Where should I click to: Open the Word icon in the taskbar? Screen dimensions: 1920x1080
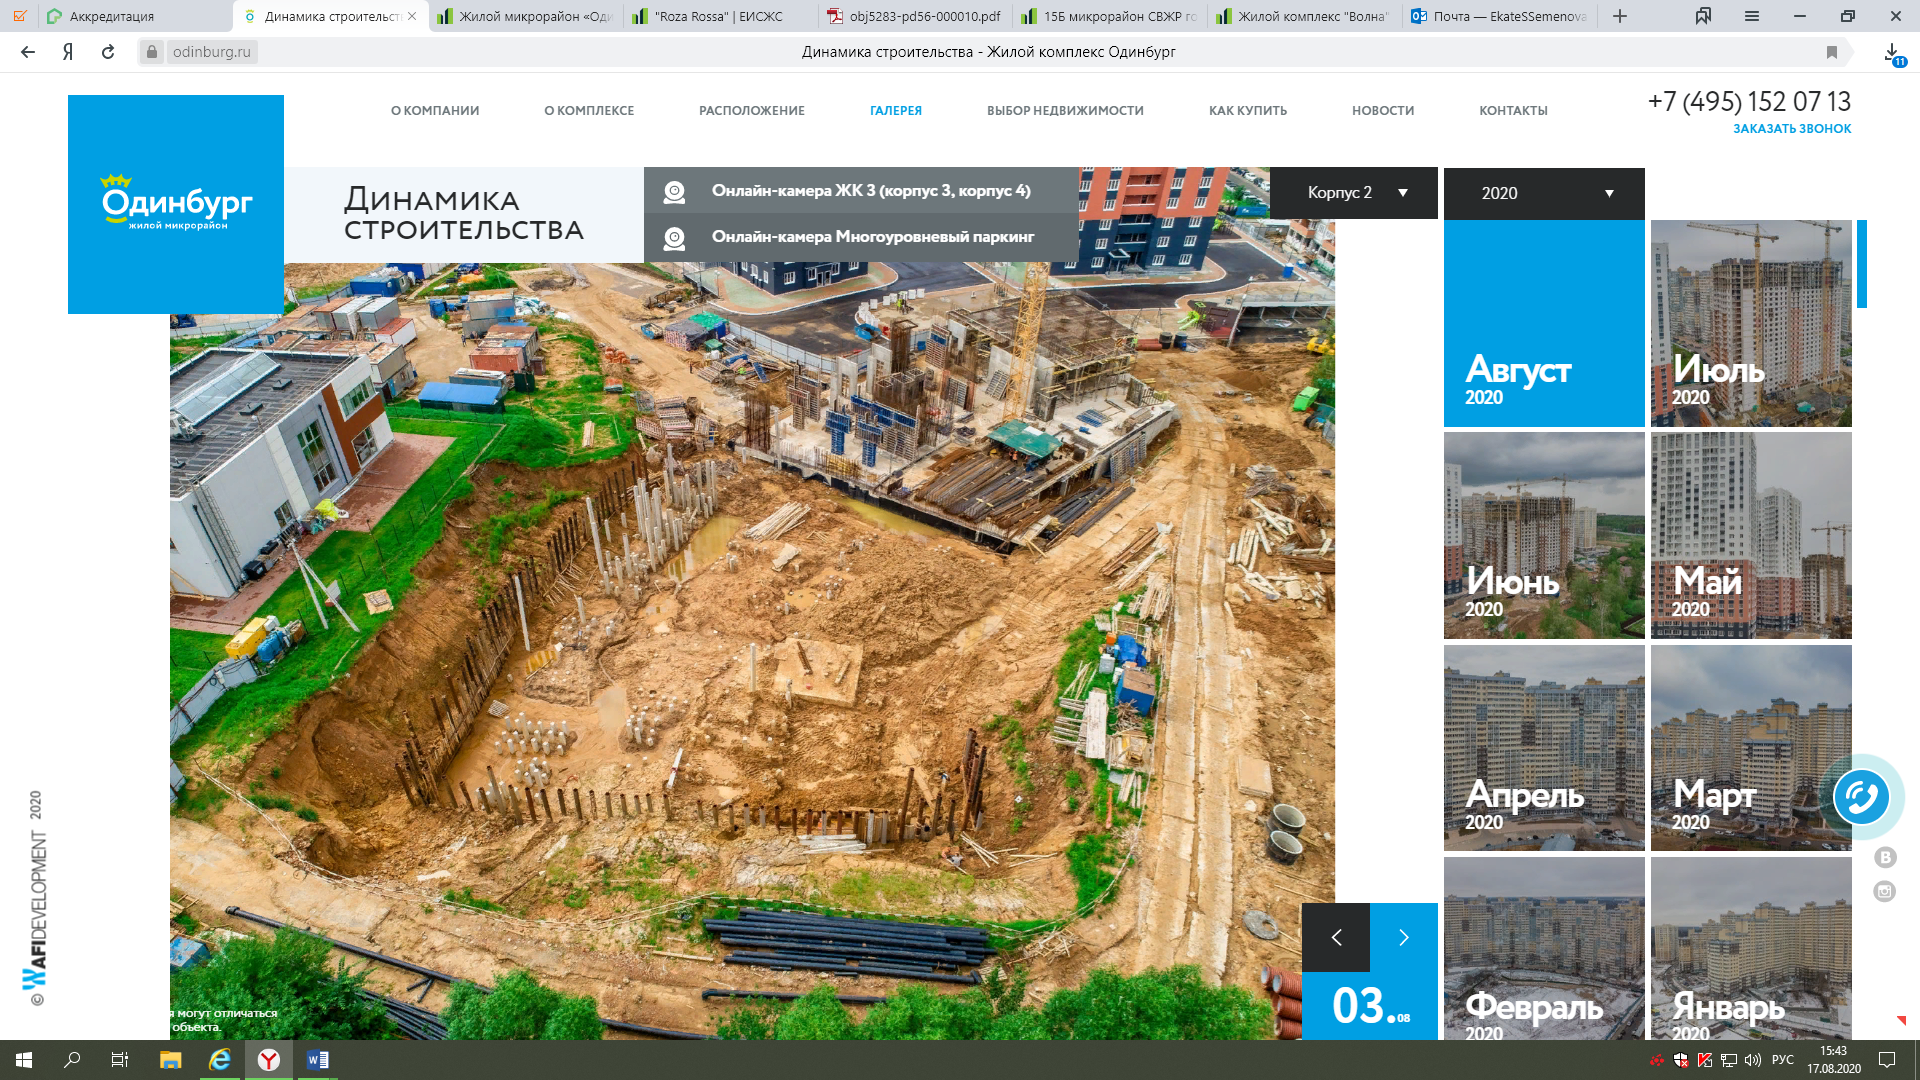click(x=318, y=1060)
